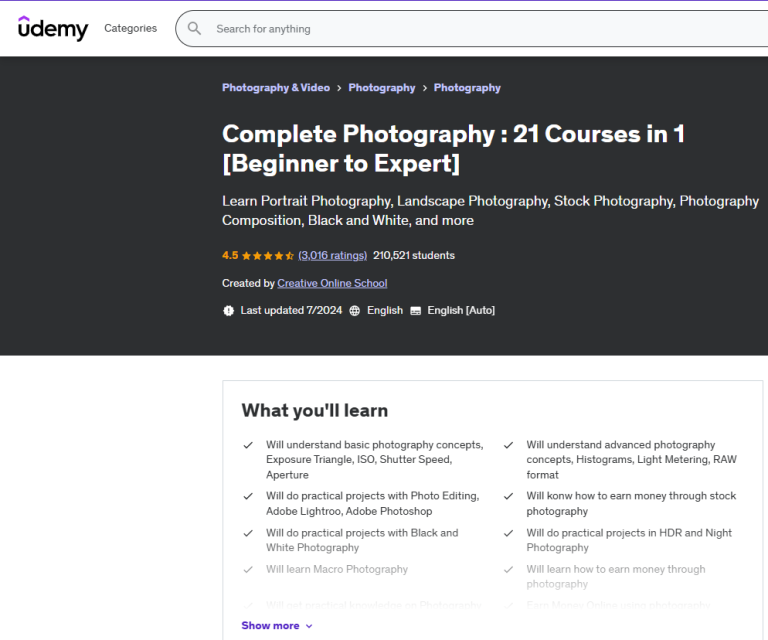Viewport: 768px width, 640px height.
Task: Open the Categories menu
Action: 130,28
